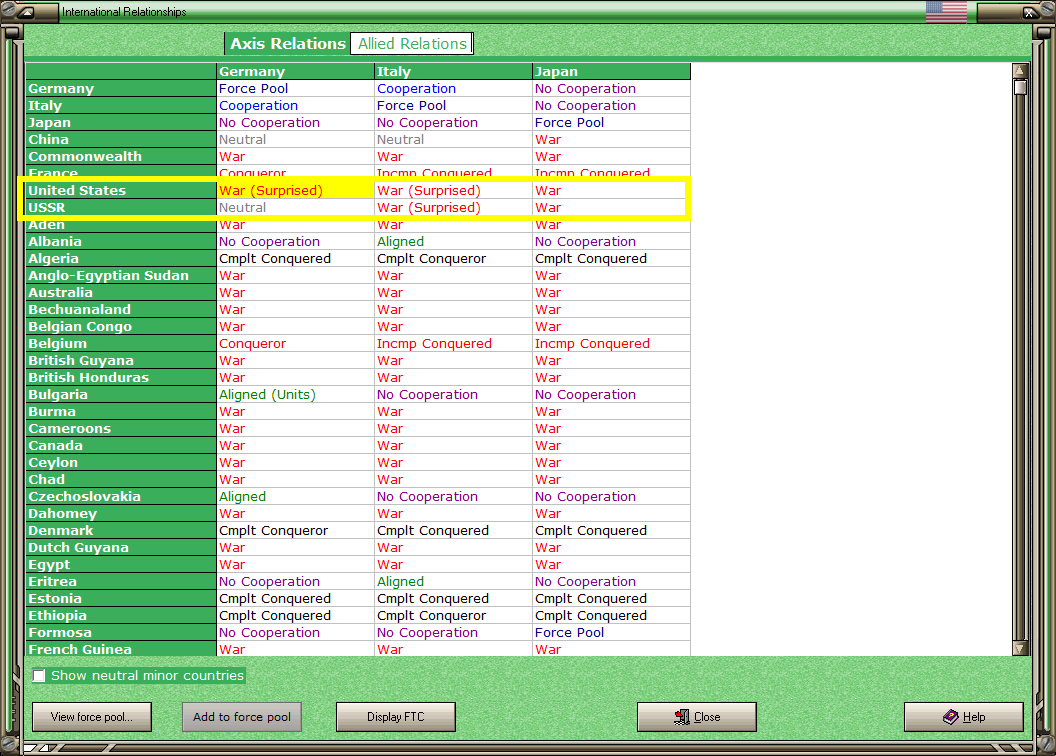This screenshot has height=756, width=1056.
Task: Select the Italy column header
Action: coord(453,71)
